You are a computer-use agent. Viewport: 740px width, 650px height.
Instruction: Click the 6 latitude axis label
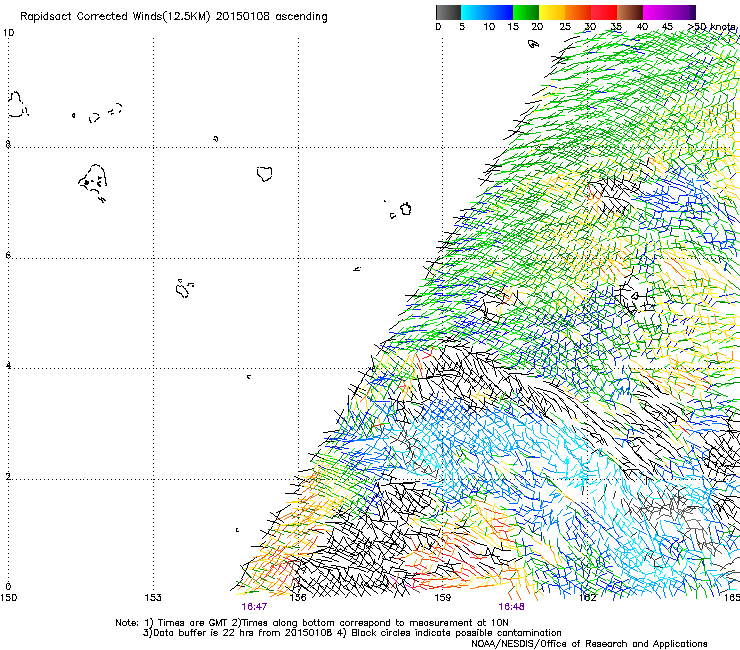pyautogui.click(x=8, y=255)
